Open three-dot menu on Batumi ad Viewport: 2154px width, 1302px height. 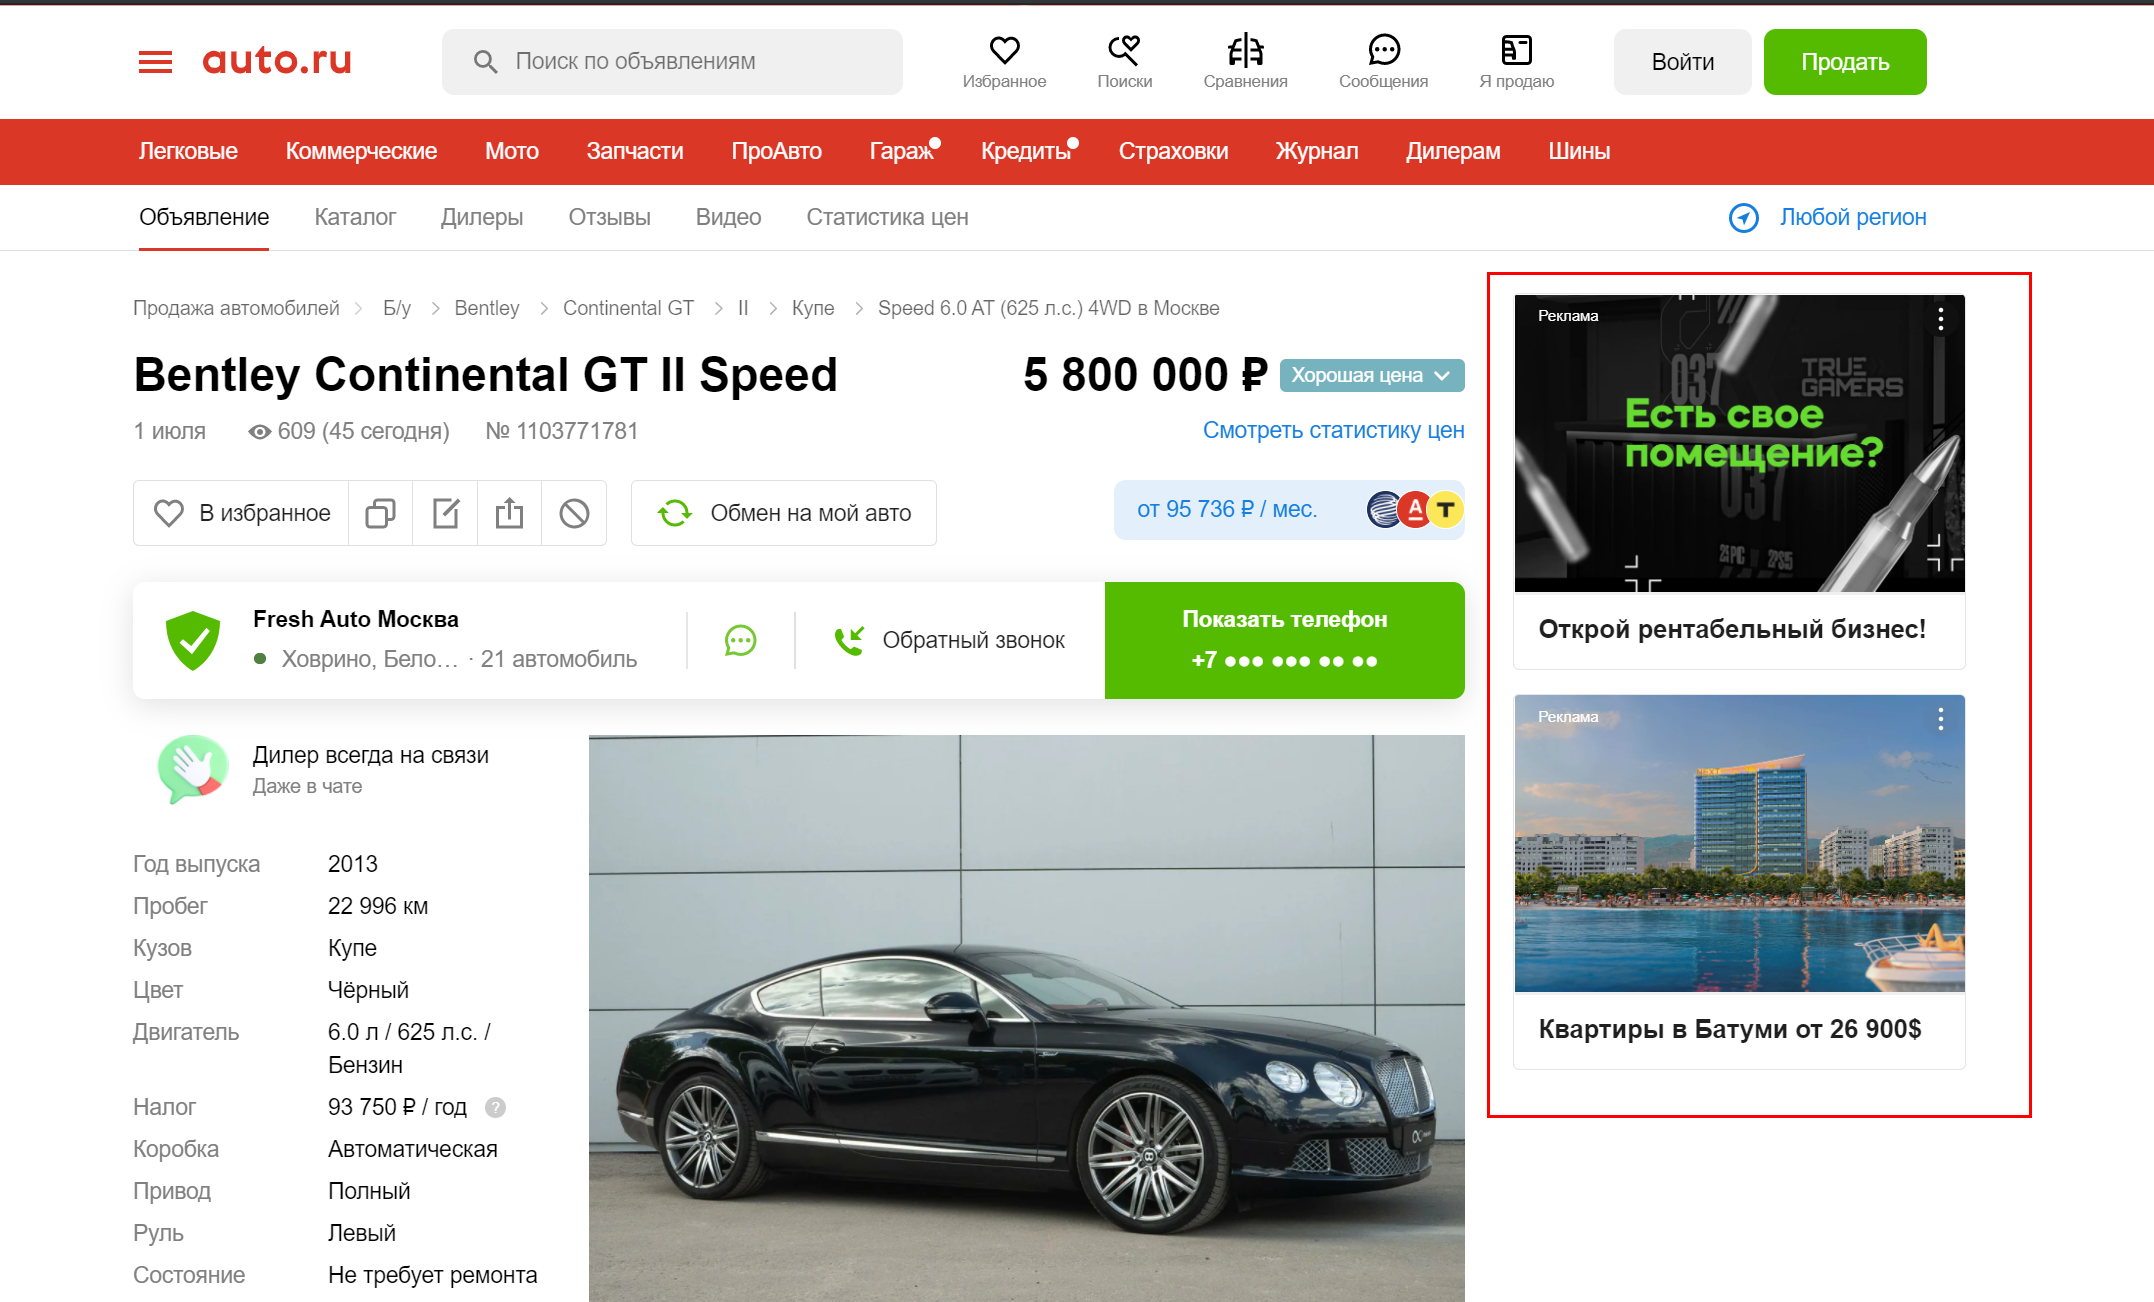tap(1940, 719)
